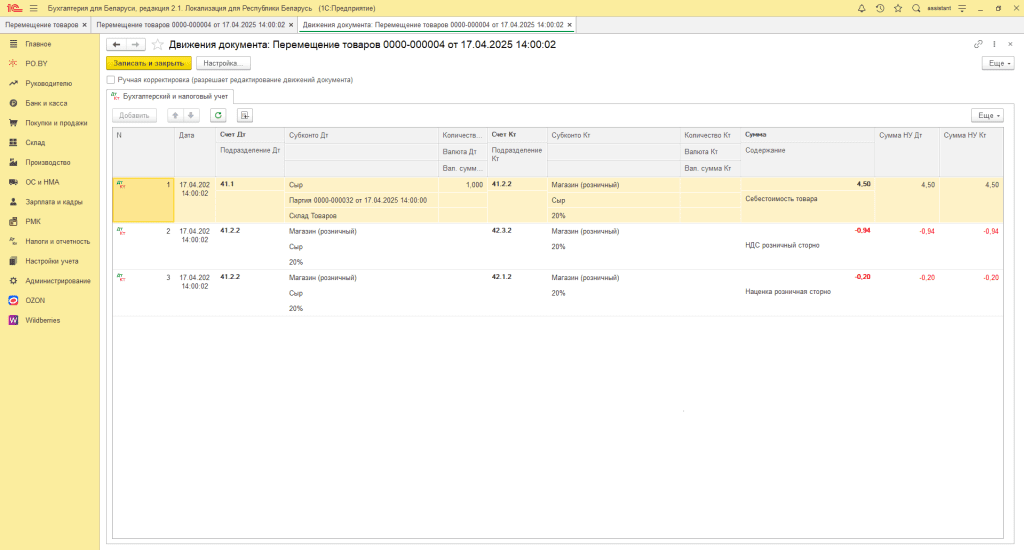
Task: Open the form's three-dot options menu
Action: coord(994,44)
